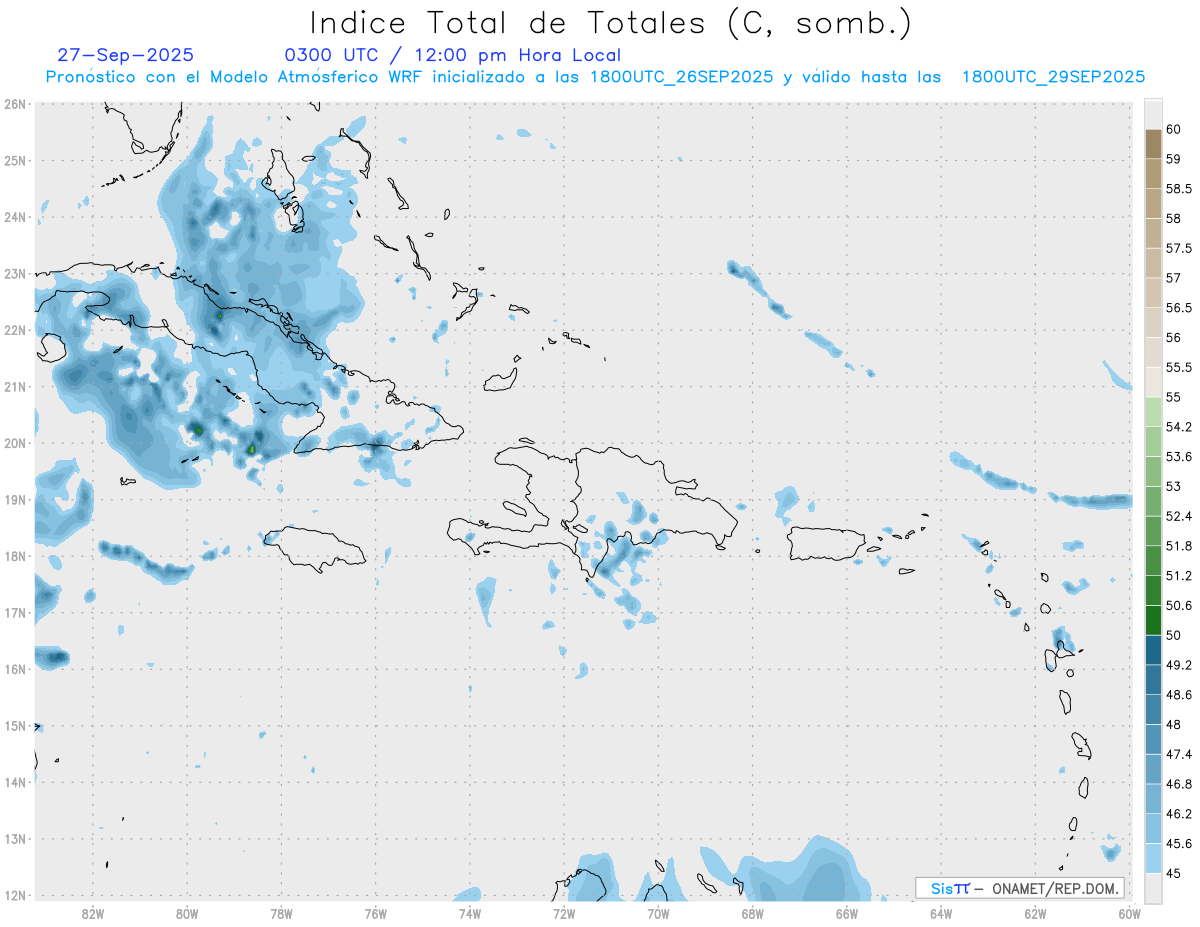Select the dark green swatch between 50 and 50.6
This screenshot has height=927, width=1200.
(1153, 620)
